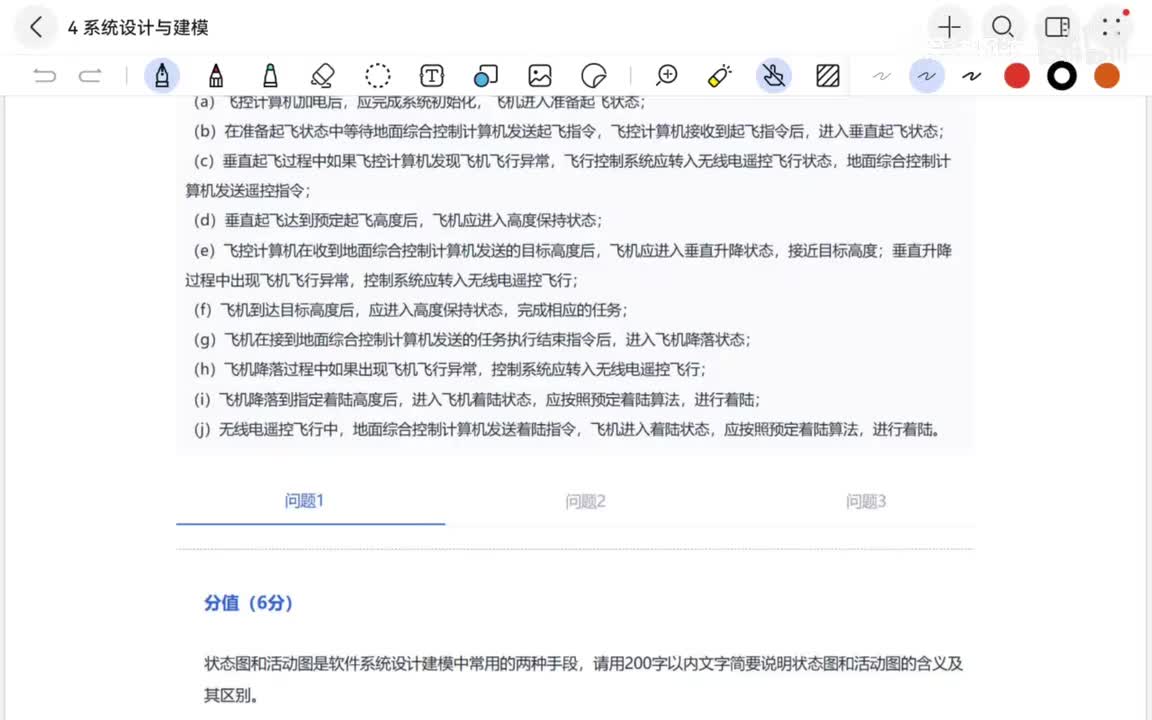Open the sticker tool
Screen dimensions: 1152x720
[594, 75]
